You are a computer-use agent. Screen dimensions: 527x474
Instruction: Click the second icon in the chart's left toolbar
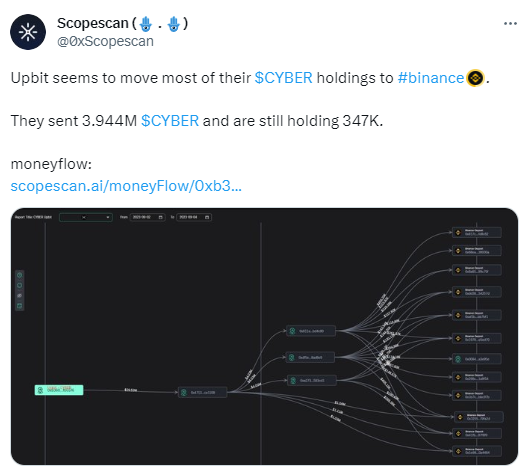coord(19,285)
